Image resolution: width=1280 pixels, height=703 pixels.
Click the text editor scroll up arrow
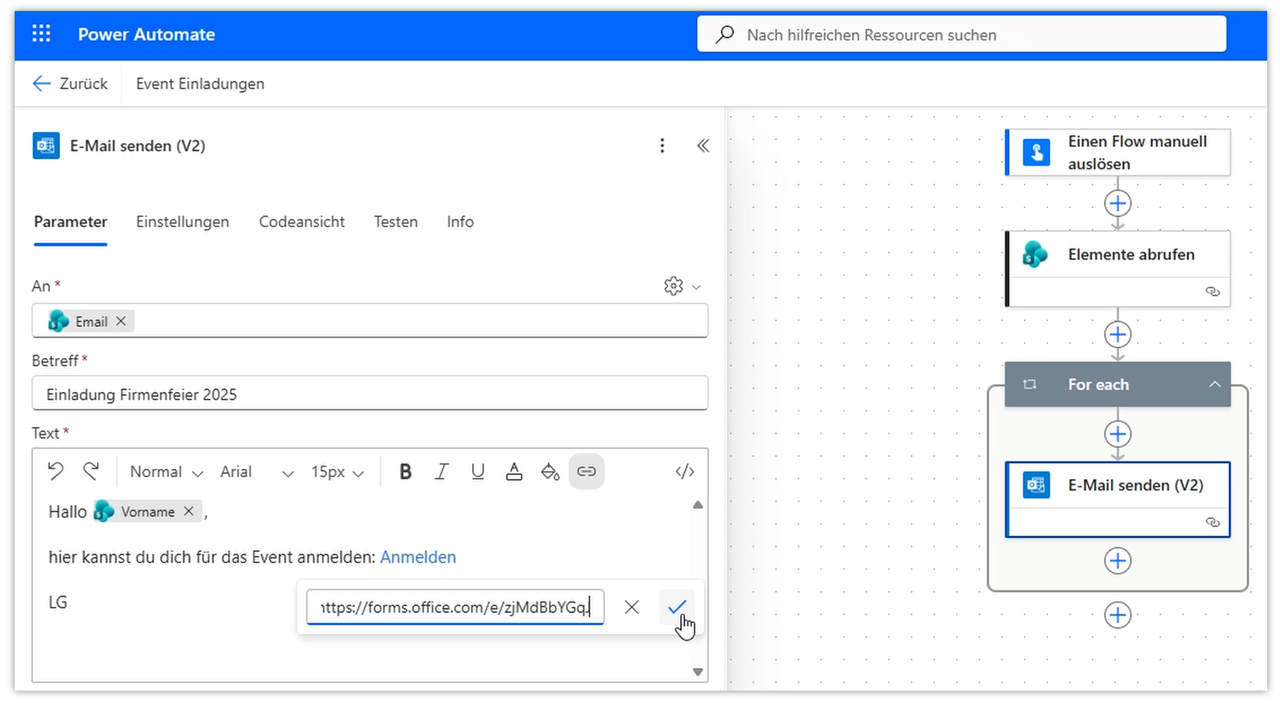pyautogui.click(x=698, y=505)
